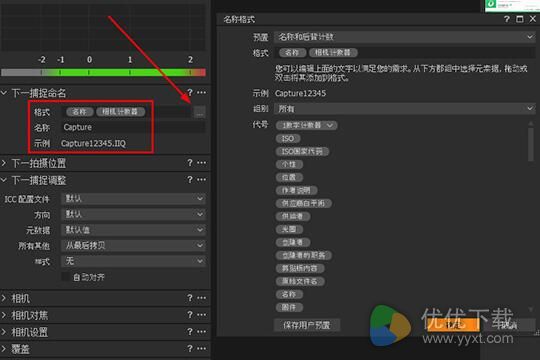Open the 预置 preset dropdown
The image size is (540, 360).
click(x=405, y=37)
